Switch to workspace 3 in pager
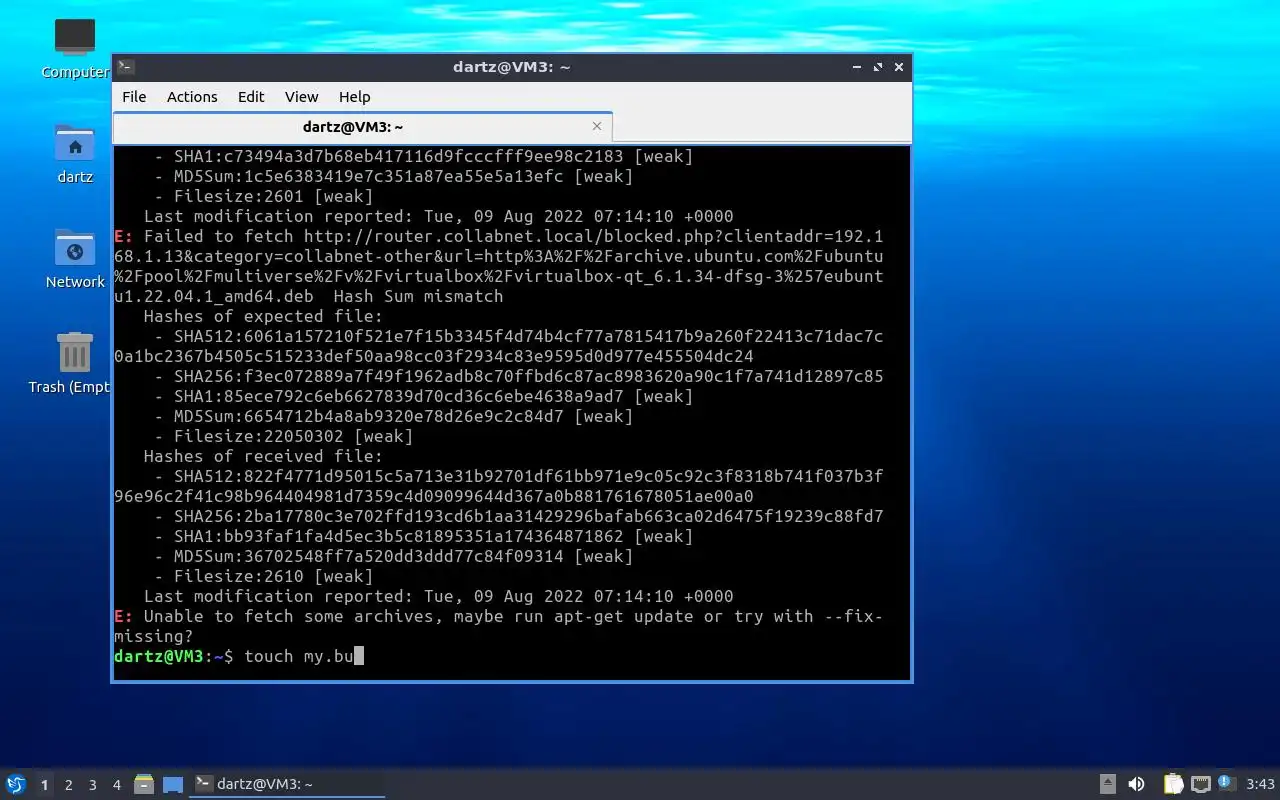Image resolution: width=1280 pixels, height=800 pixels. tap(93, 785)
